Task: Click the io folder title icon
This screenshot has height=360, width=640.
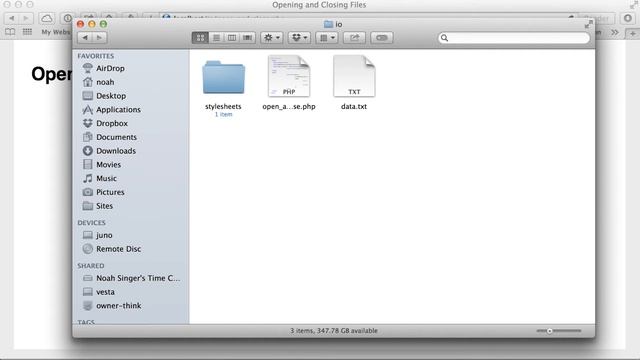Action: click(x=328, y=24)
